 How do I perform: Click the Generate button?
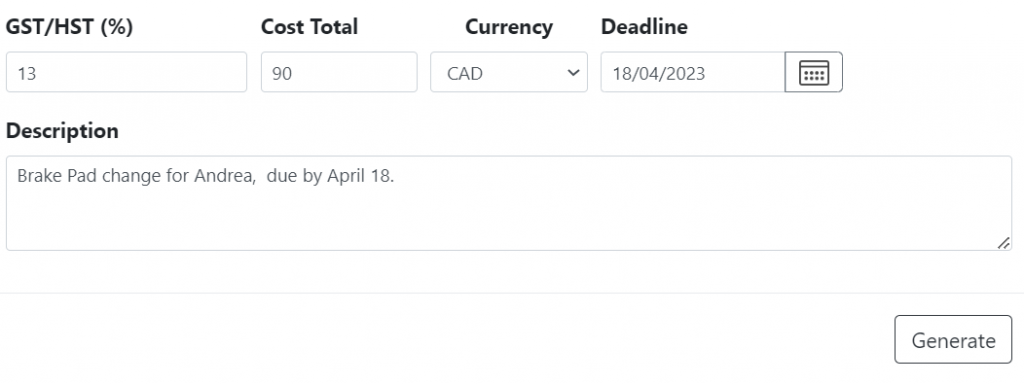[x=953, y=340]
